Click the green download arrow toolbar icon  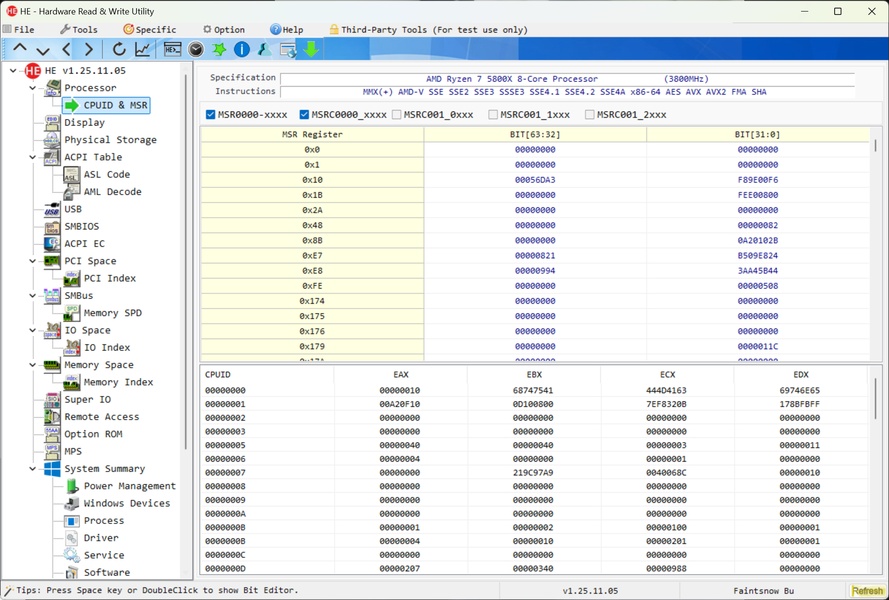click(x=311, y=49)
